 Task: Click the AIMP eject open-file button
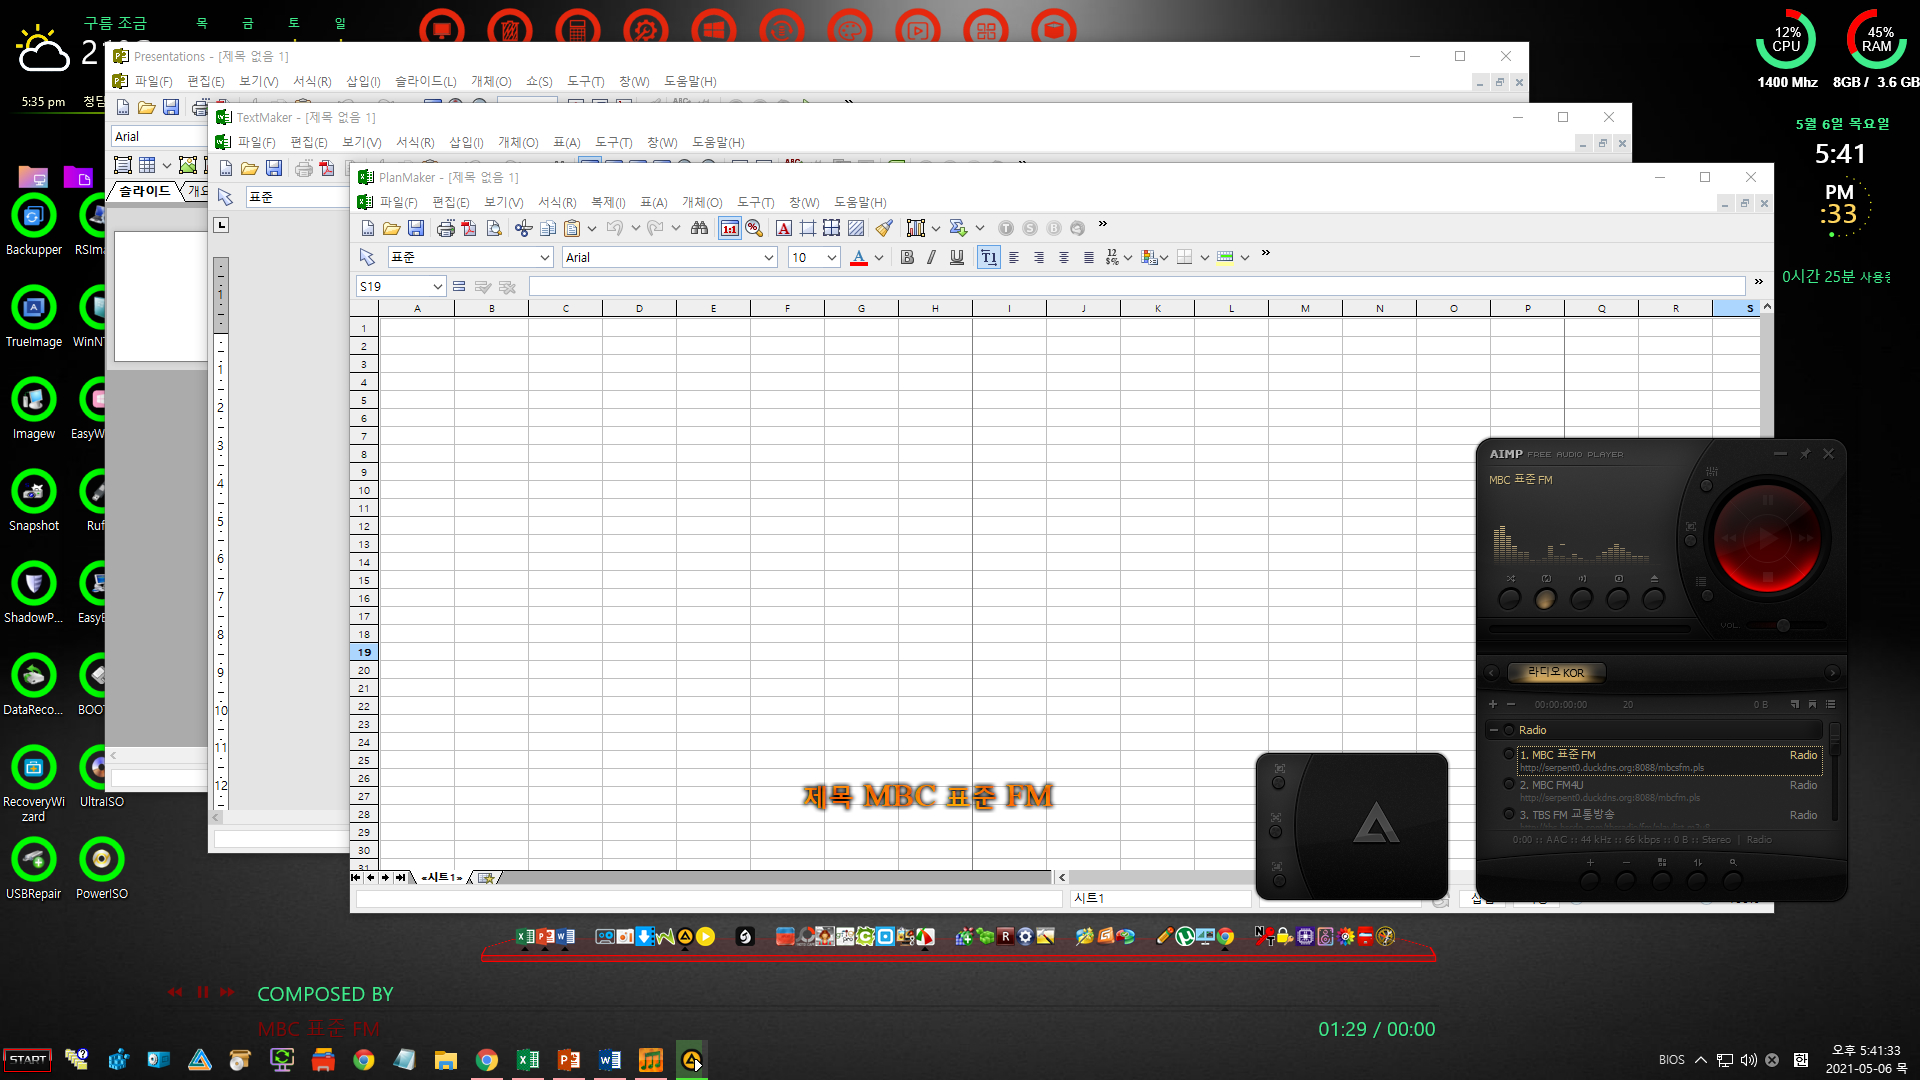1654,598
